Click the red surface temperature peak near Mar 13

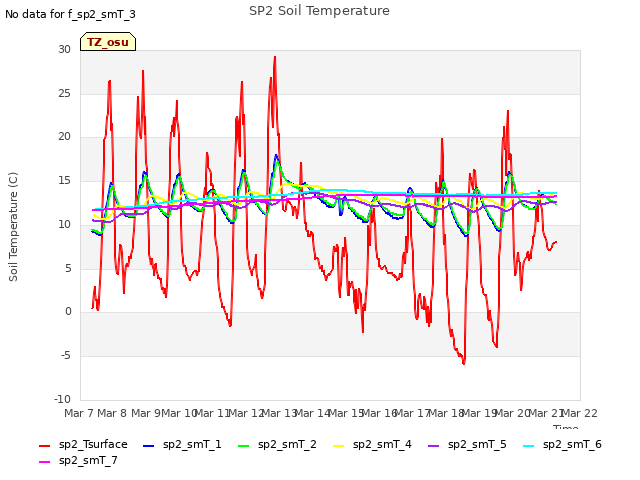(x=275, y=57)
